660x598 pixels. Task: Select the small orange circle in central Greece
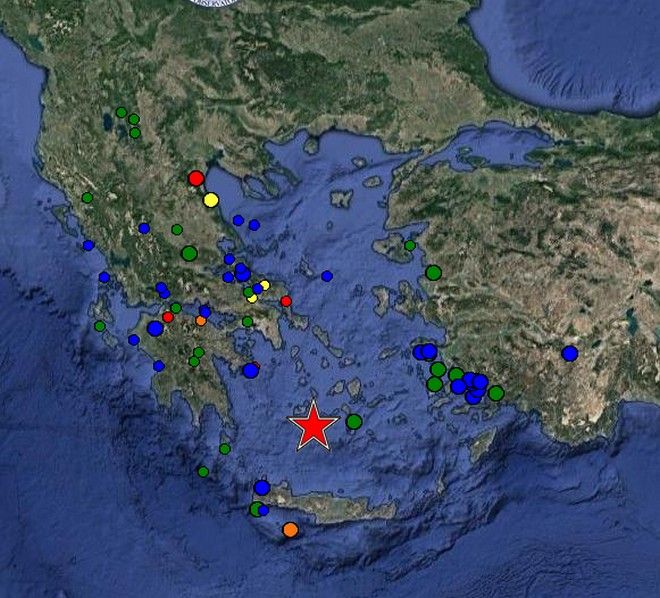[x=200, y=321]
